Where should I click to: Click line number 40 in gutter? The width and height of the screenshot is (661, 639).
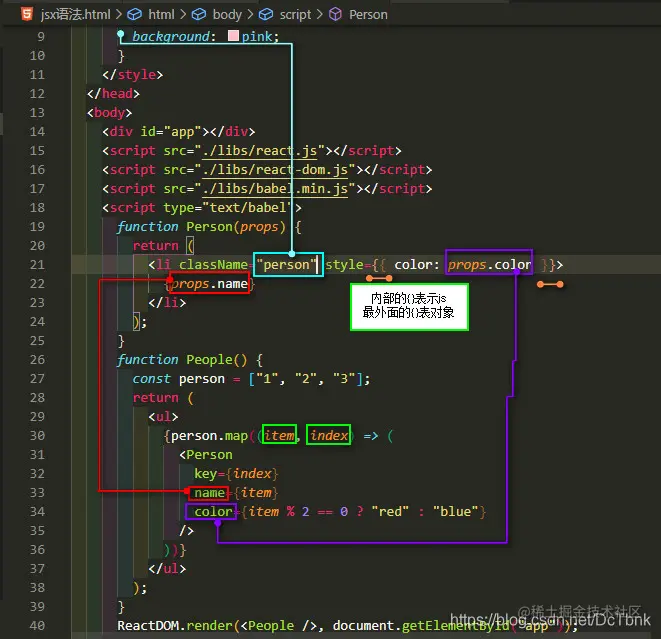(37, 626)
